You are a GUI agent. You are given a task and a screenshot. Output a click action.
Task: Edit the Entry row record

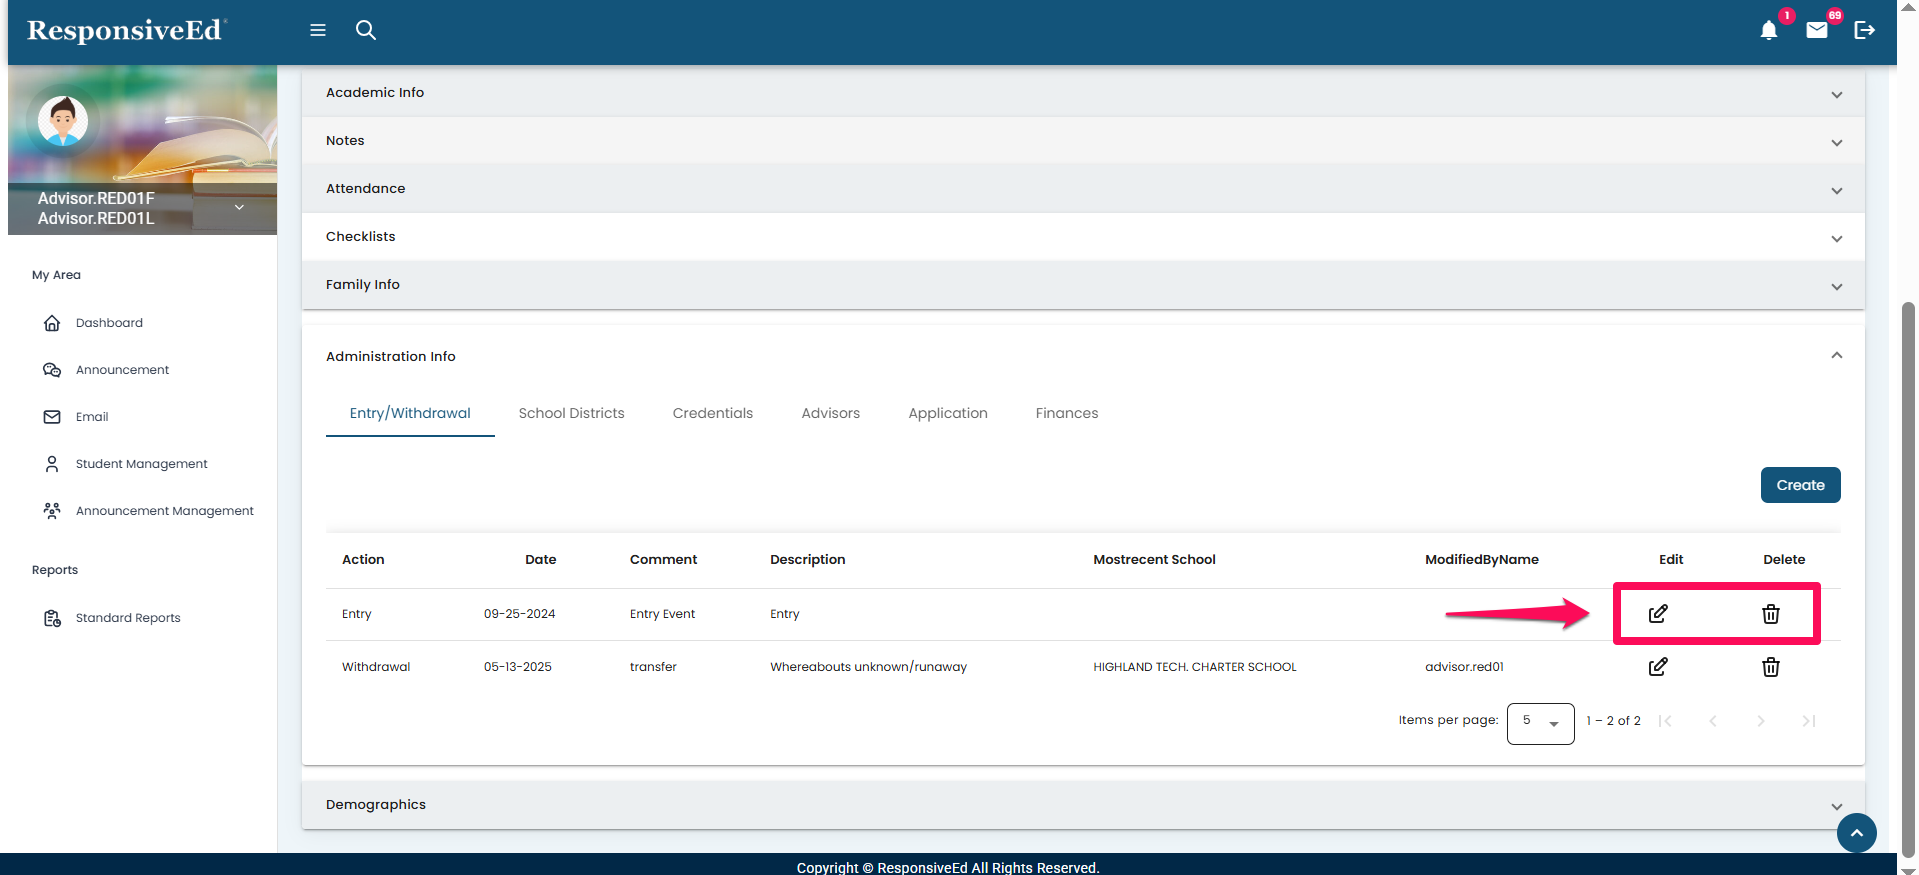pyautogui.click(x=1658, y=614)
